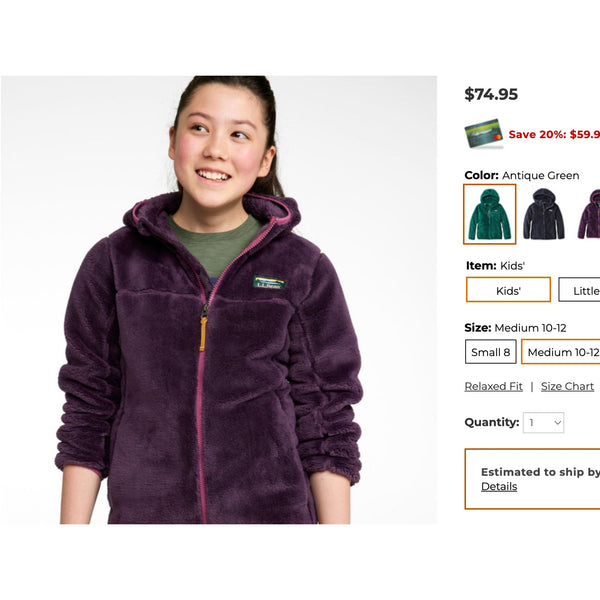The width and height of the screenshot is (600, 600).
Task: Click the credit card icon
Action: (483, 133)
